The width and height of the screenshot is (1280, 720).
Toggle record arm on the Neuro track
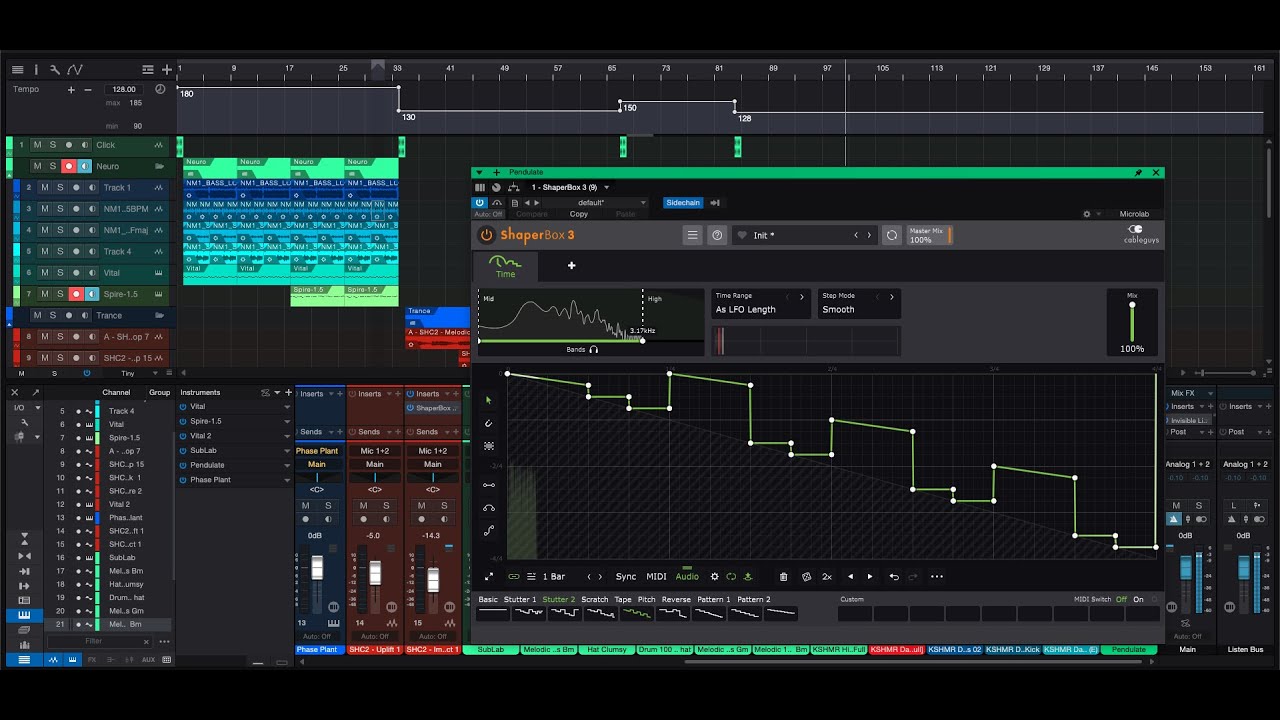tap(69, 166)
